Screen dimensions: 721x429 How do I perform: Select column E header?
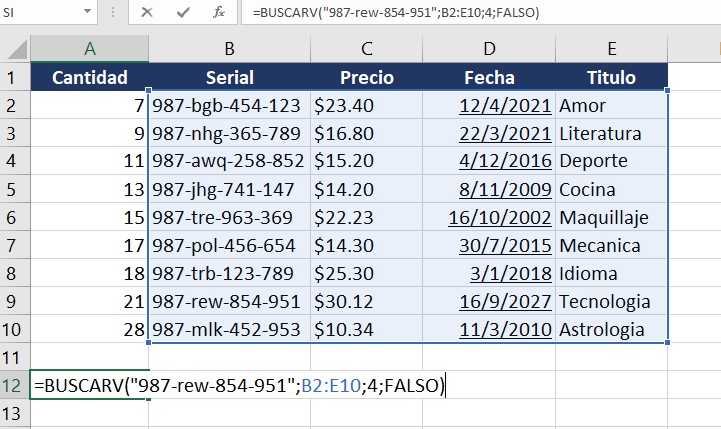pyautogui.click(x=611, y=48)
